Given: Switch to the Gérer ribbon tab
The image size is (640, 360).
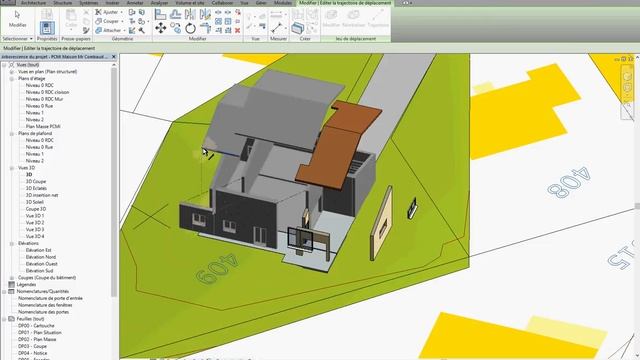Looking at the screenshot, I should pyautogui.click(x=261, y=3).
